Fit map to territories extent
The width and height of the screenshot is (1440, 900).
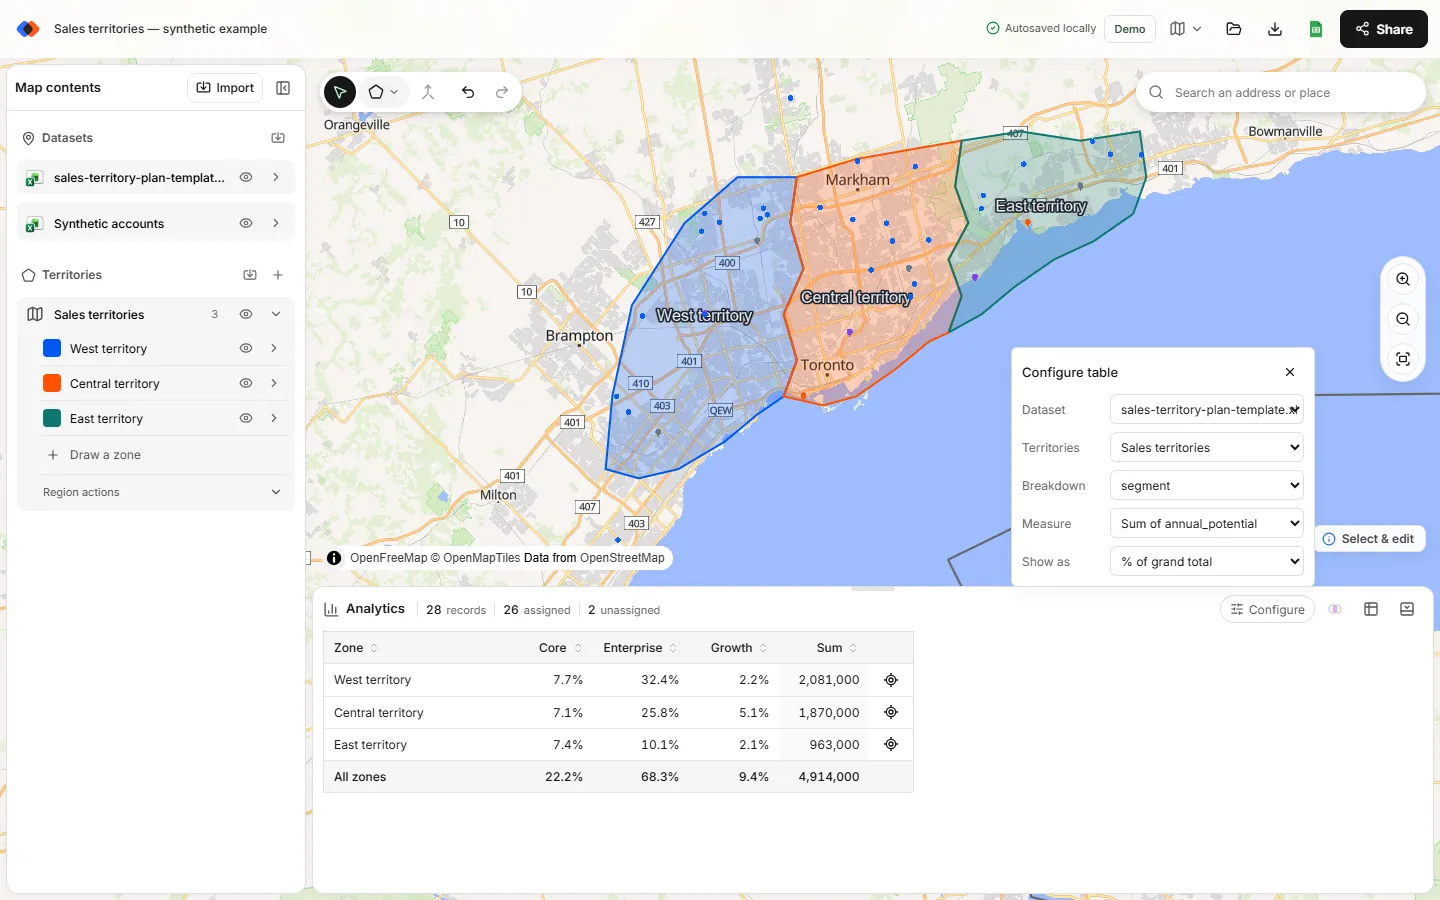1403,360
